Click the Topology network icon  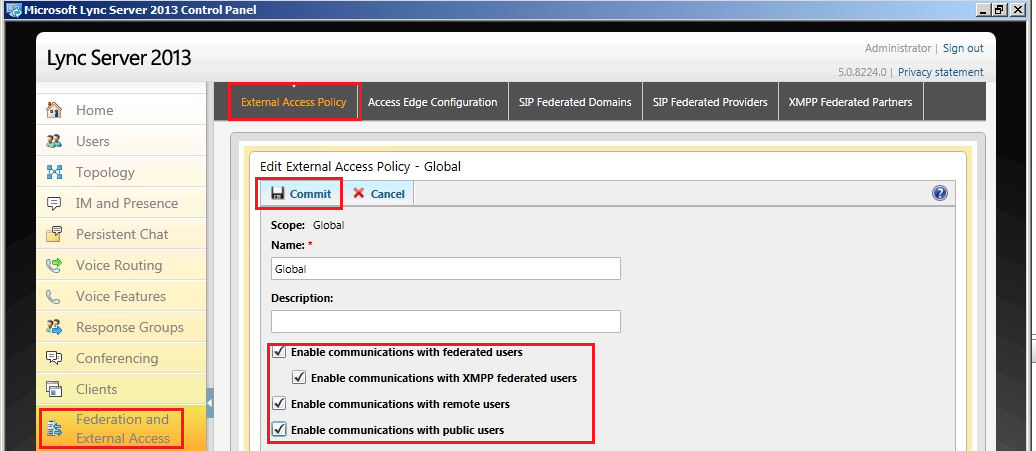coord(54,172)
